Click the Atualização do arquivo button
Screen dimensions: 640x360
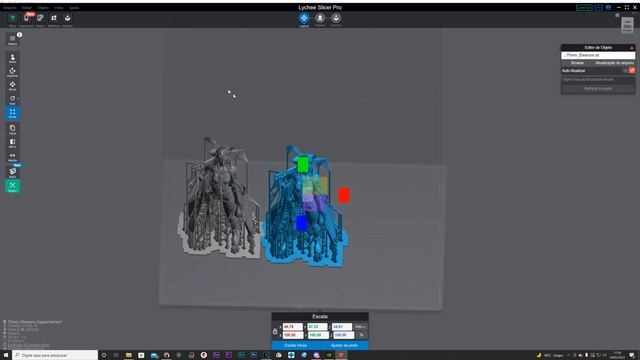coord(614,63)
